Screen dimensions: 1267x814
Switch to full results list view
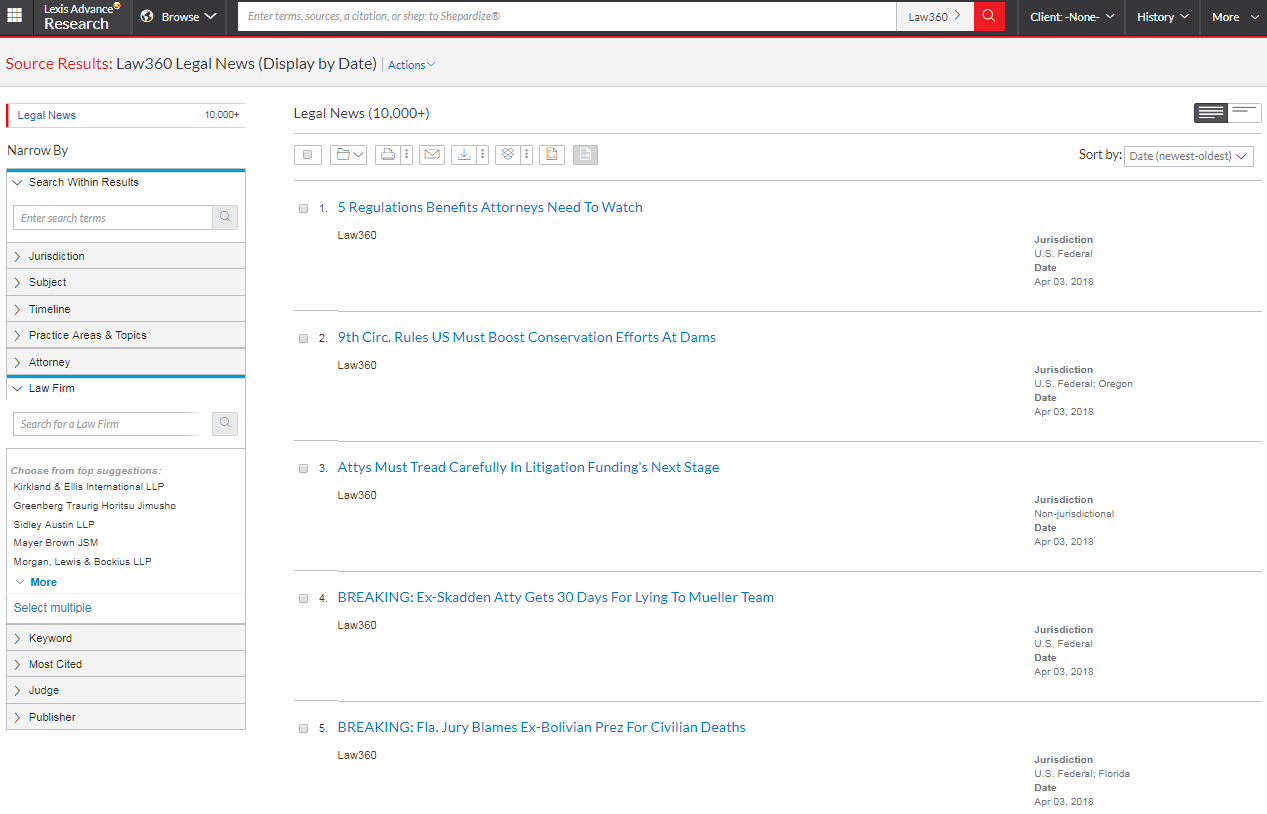[x=1210, y=113]
